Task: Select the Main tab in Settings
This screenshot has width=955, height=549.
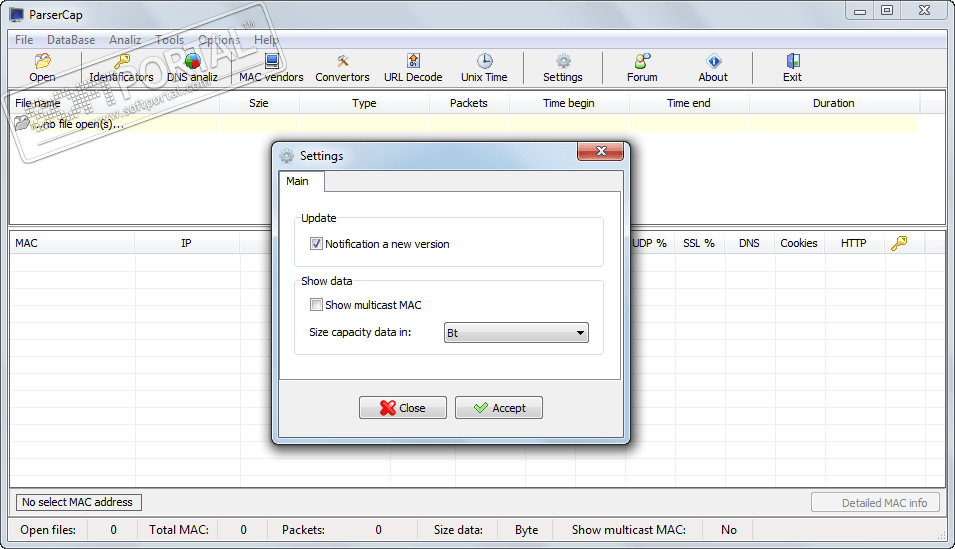Action: [x=301, y=181]
